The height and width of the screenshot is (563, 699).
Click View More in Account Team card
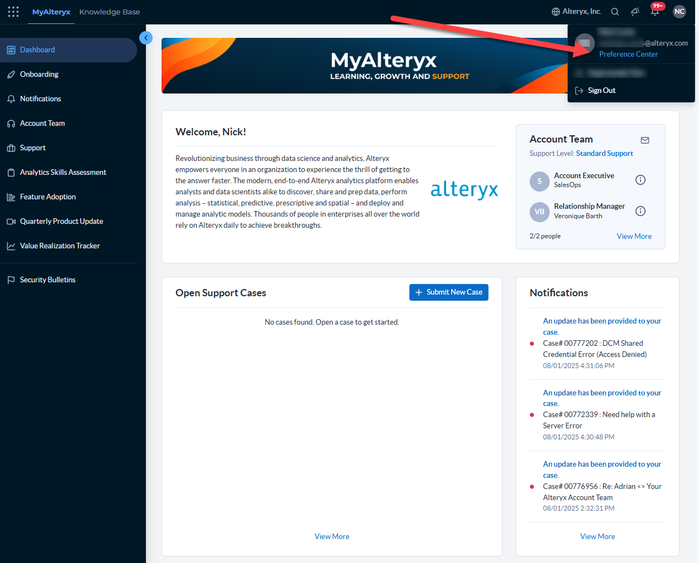click(634, 236)
